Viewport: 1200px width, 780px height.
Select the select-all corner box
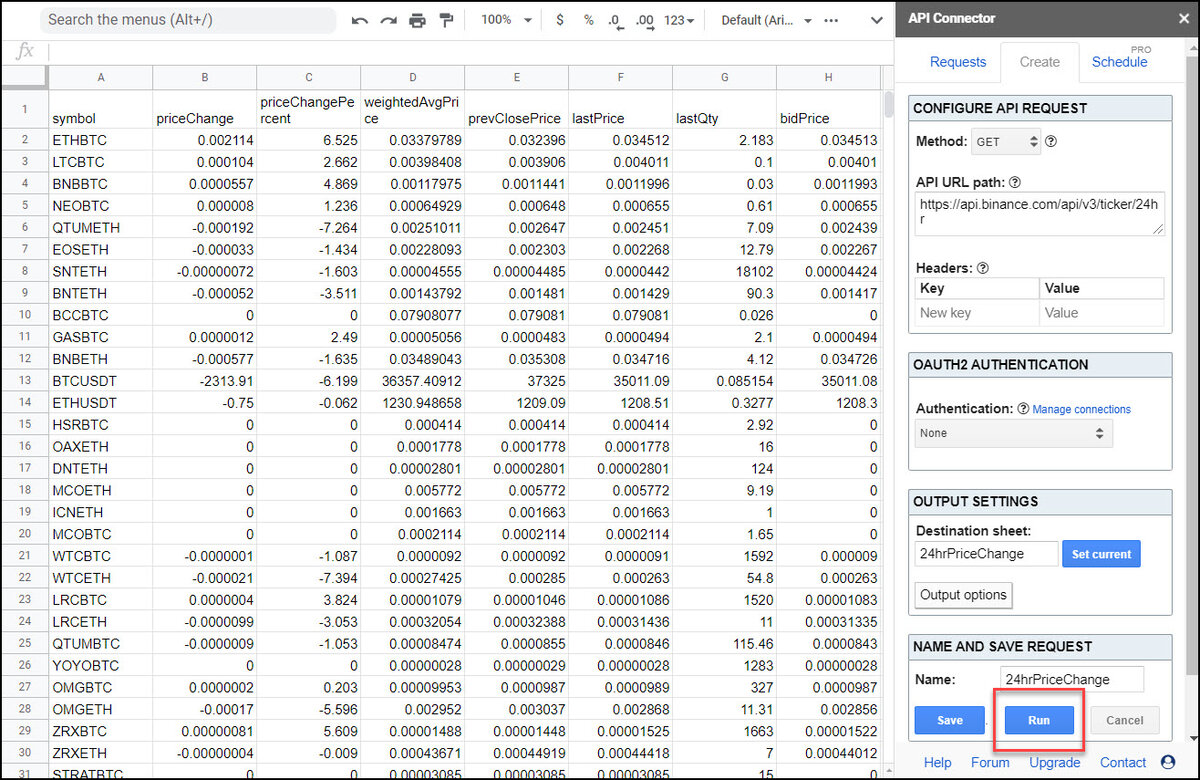click(24, 77)
